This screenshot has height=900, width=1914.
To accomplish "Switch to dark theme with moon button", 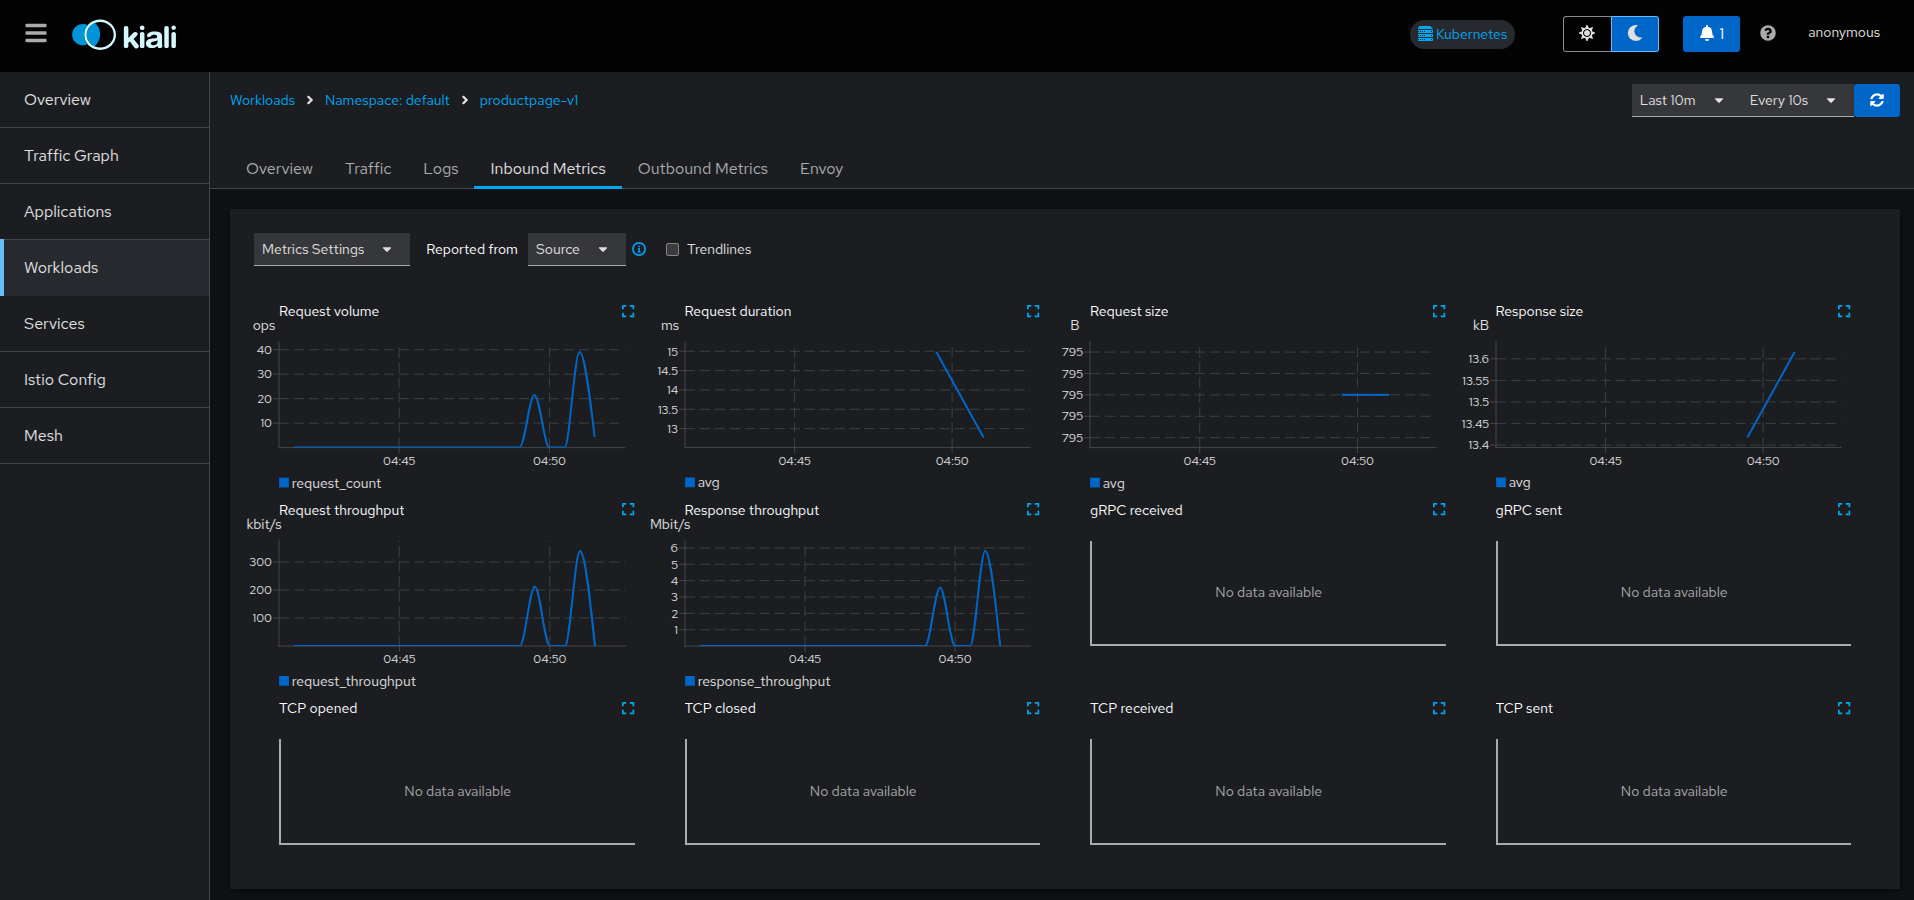I will [1634, 34].
